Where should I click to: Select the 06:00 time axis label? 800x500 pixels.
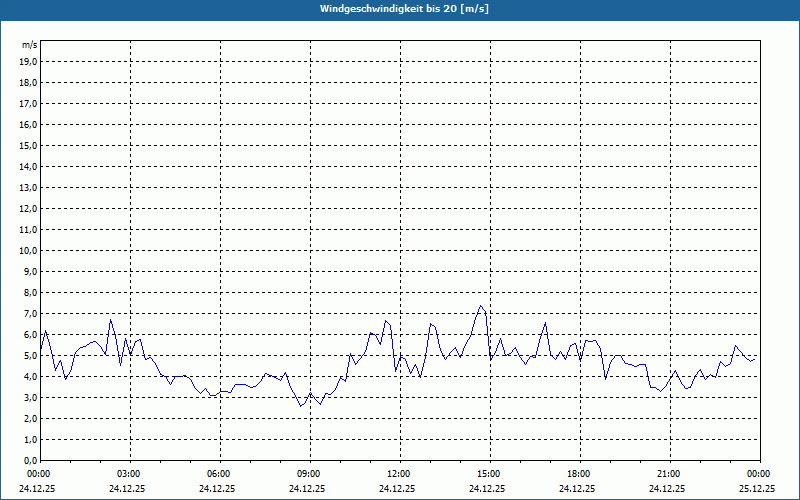click(x=219, y=473)
